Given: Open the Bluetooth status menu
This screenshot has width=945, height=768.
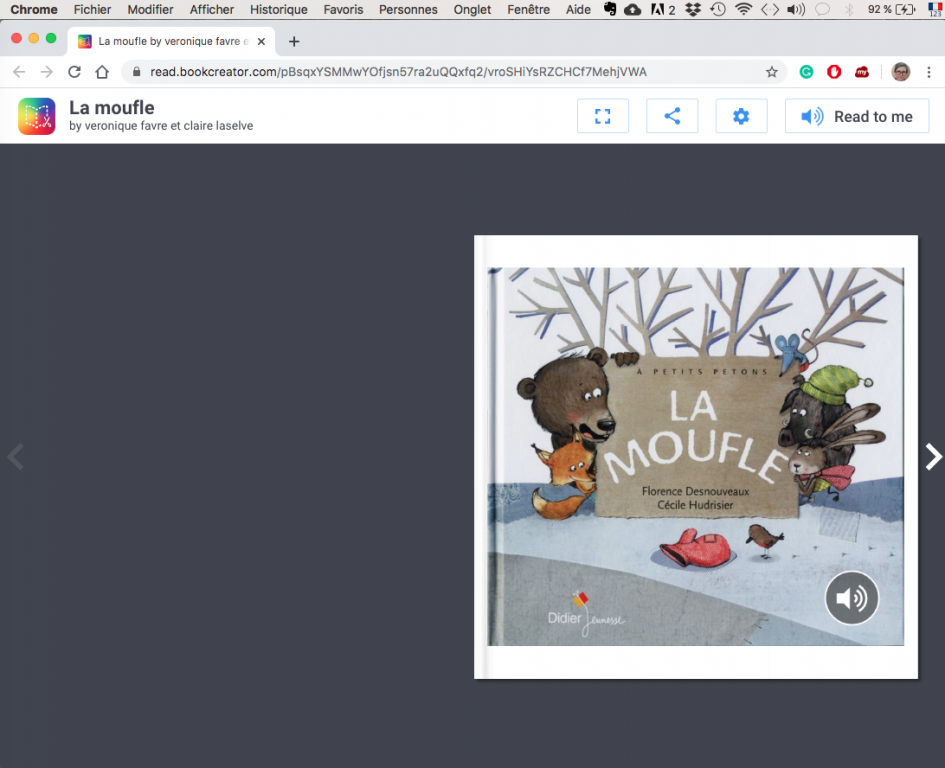Looking at the screenshot, I should pyautogui.click(x=849, y=9).
